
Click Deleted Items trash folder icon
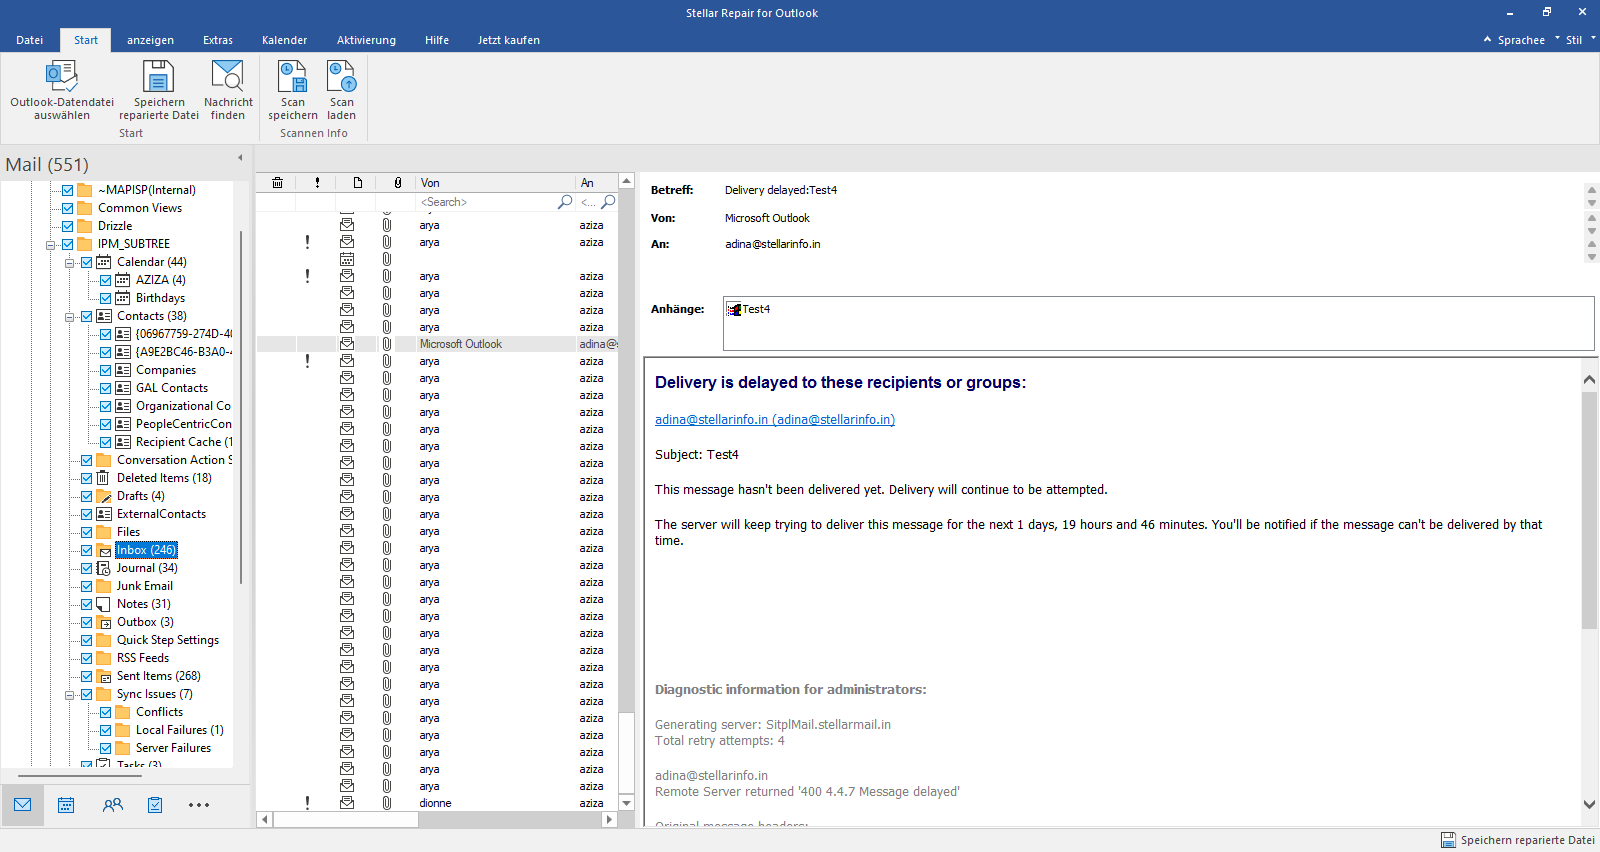coord(103,478)
